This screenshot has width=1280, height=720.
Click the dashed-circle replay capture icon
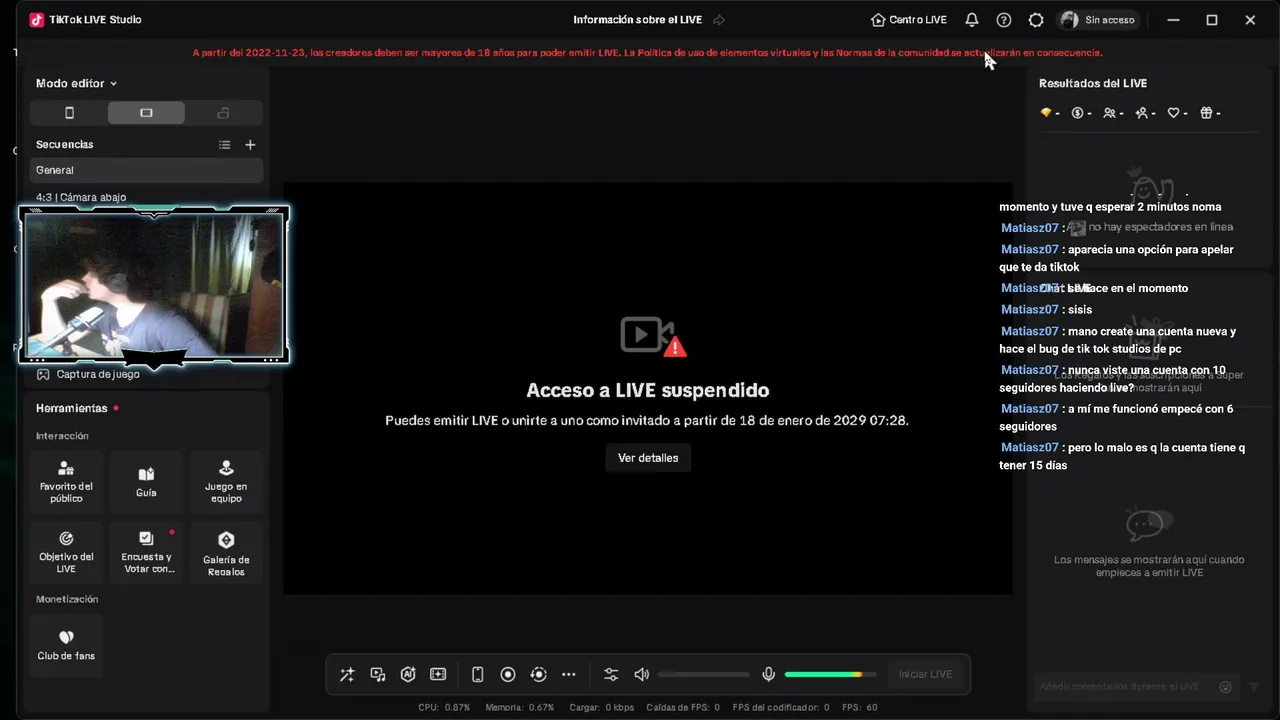click(538, 674)
